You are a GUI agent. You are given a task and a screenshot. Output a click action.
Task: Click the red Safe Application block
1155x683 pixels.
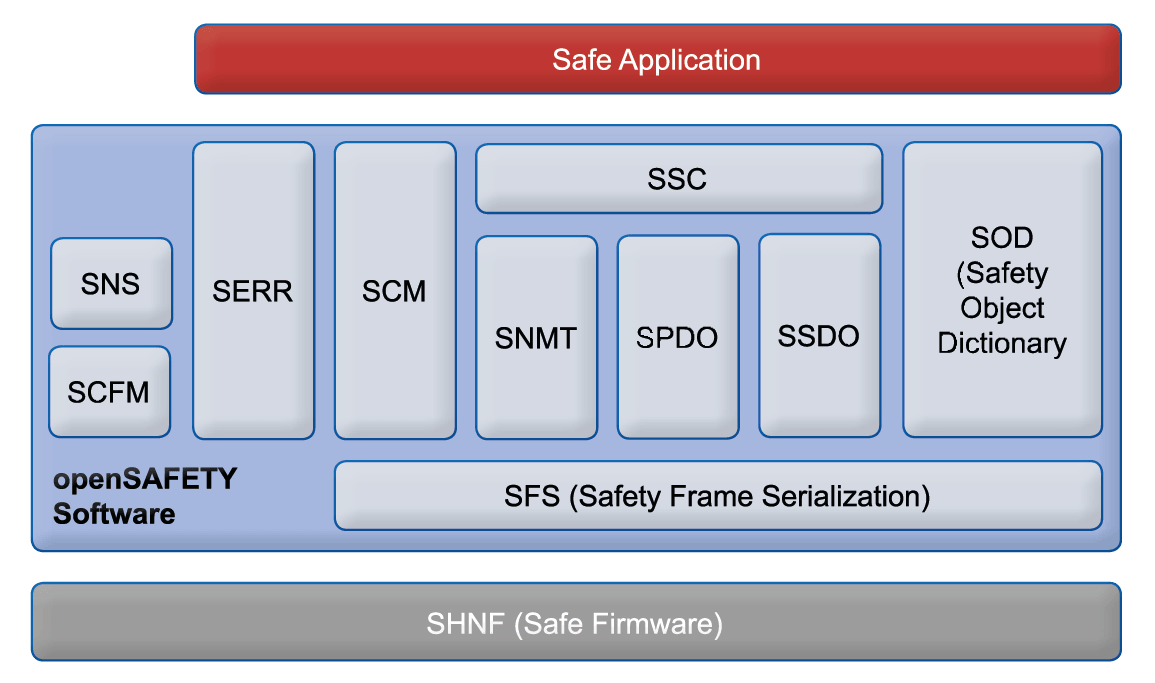(658, 59)
